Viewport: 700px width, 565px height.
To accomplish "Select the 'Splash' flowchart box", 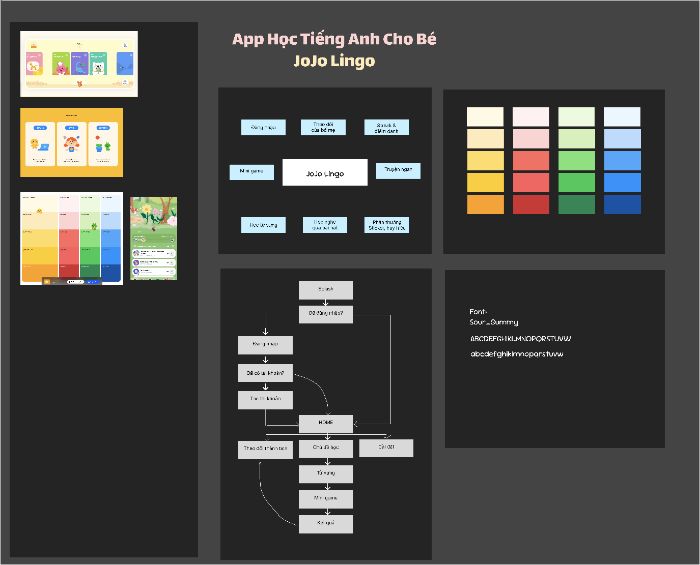I will click(x=326, y=290).
